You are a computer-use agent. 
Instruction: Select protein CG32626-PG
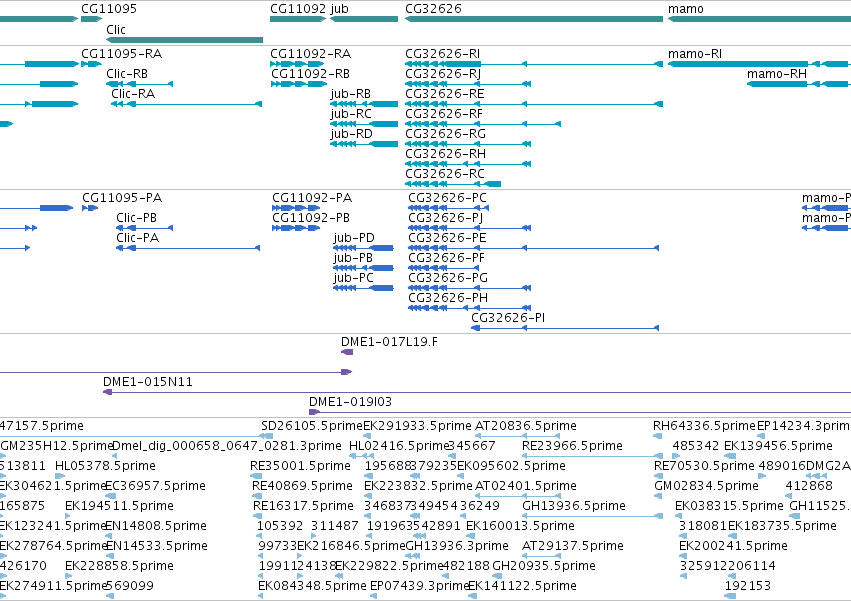[469, 288]
